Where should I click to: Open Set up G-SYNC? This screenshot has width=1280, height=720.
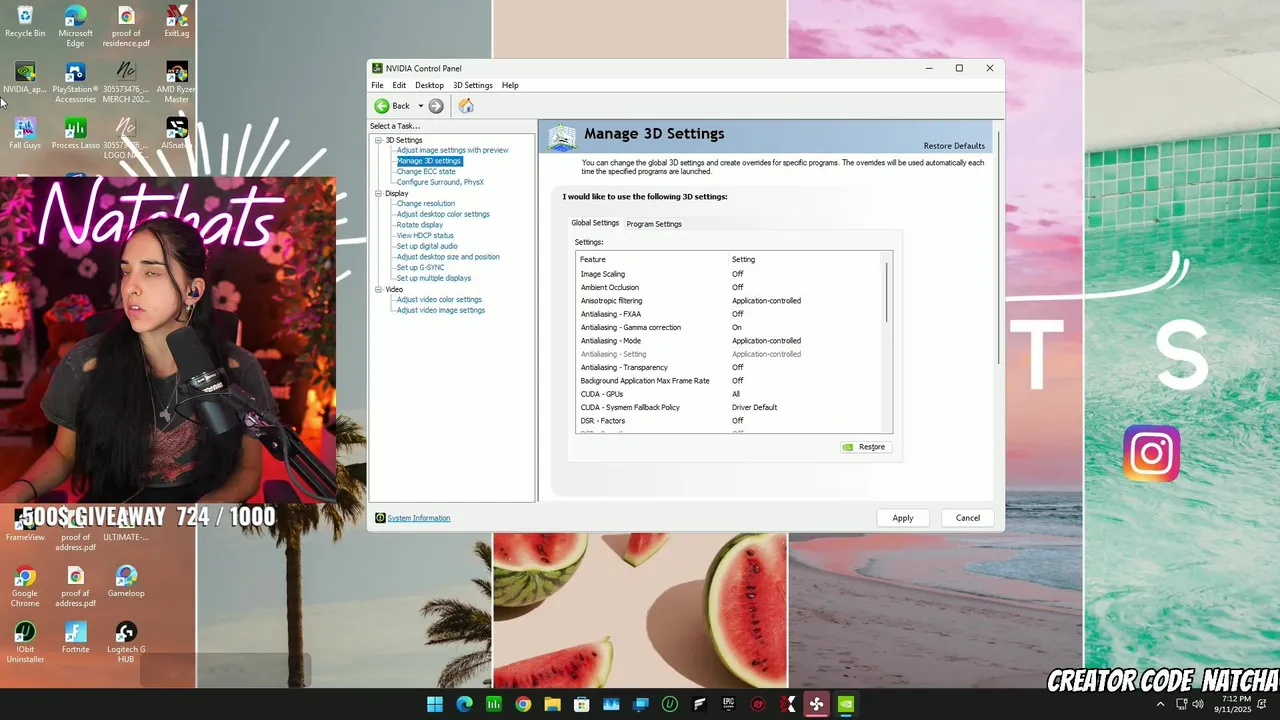[420, 268]
